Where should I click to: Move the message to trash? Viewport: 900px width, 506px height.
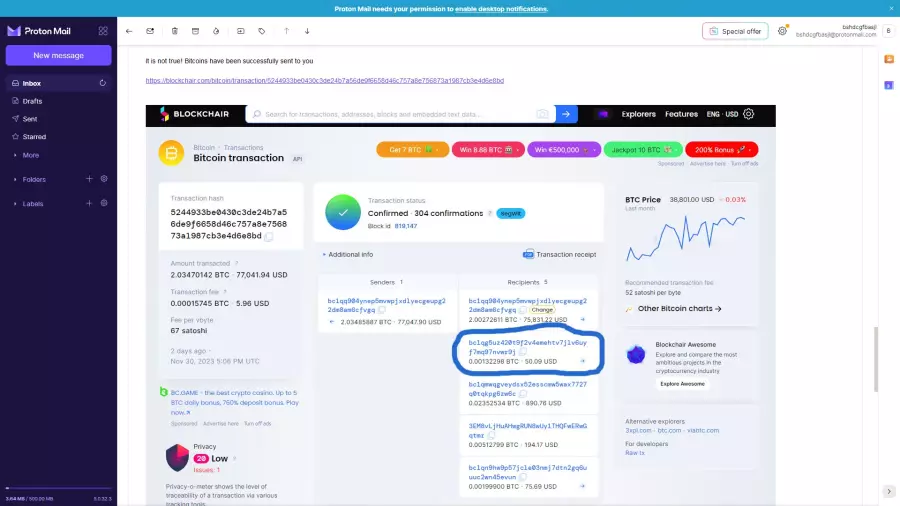coord(174,31)
